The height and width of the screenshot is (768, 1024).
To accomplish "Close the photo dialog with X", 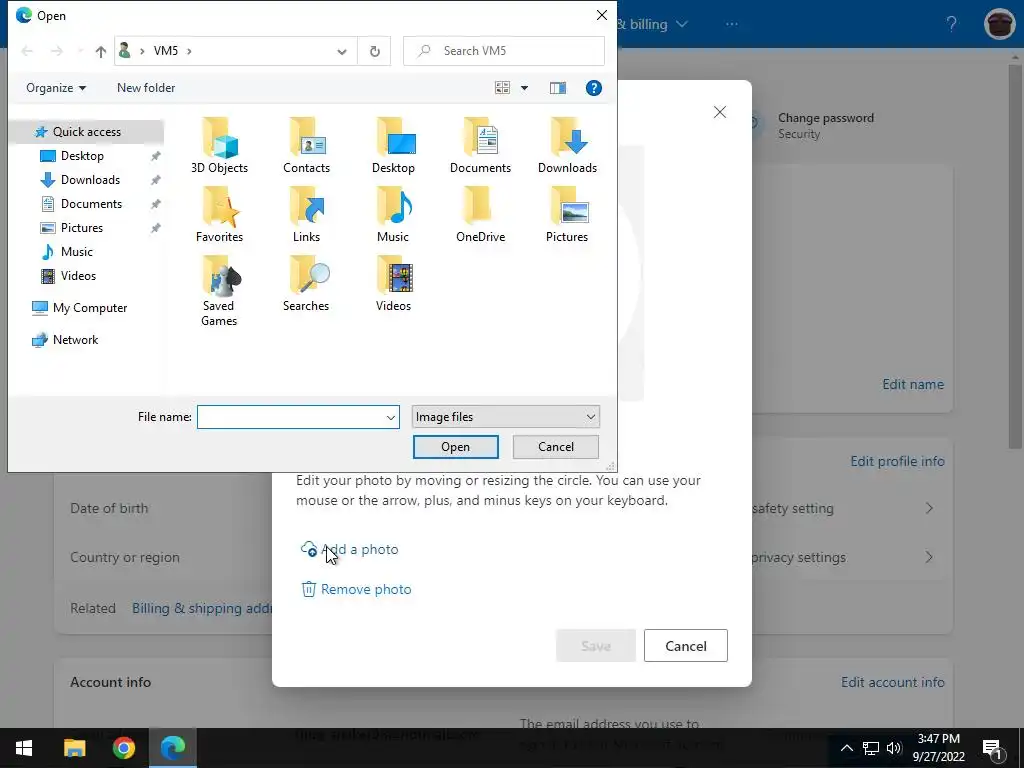I will (720, 112).
